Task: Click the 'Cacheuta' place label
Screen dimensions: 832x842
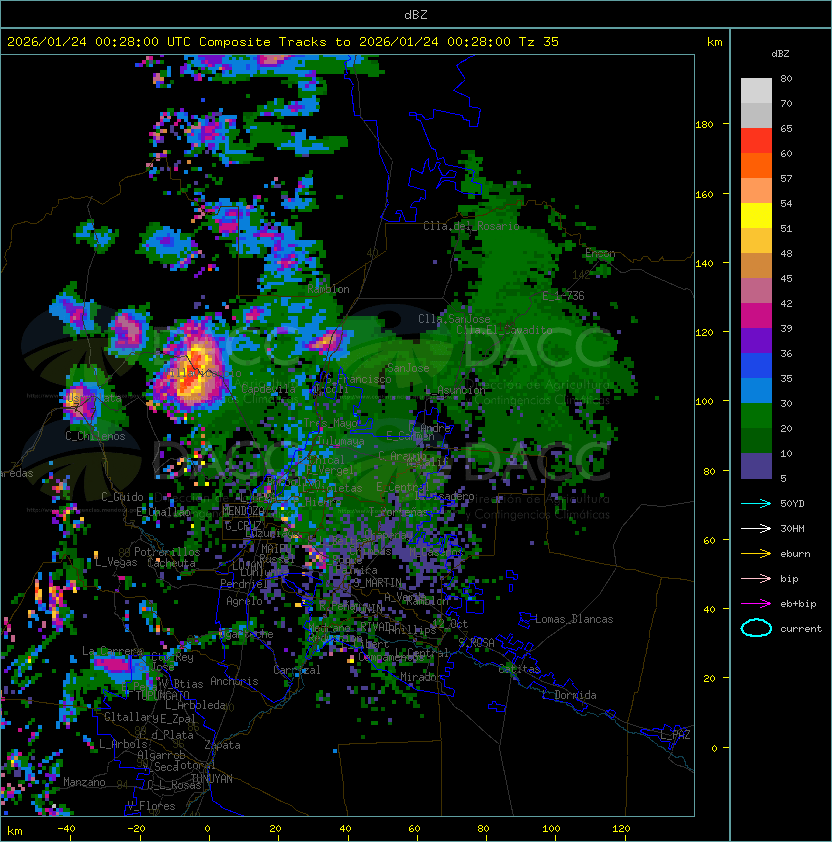Action: click(171, 562)
